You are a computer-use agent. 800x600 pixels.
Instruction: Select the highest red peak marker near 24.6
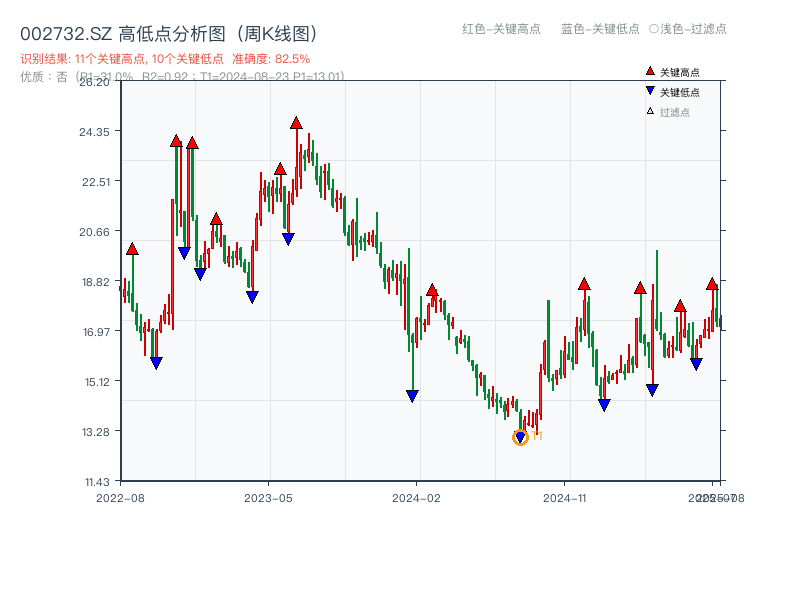(297, 123)
